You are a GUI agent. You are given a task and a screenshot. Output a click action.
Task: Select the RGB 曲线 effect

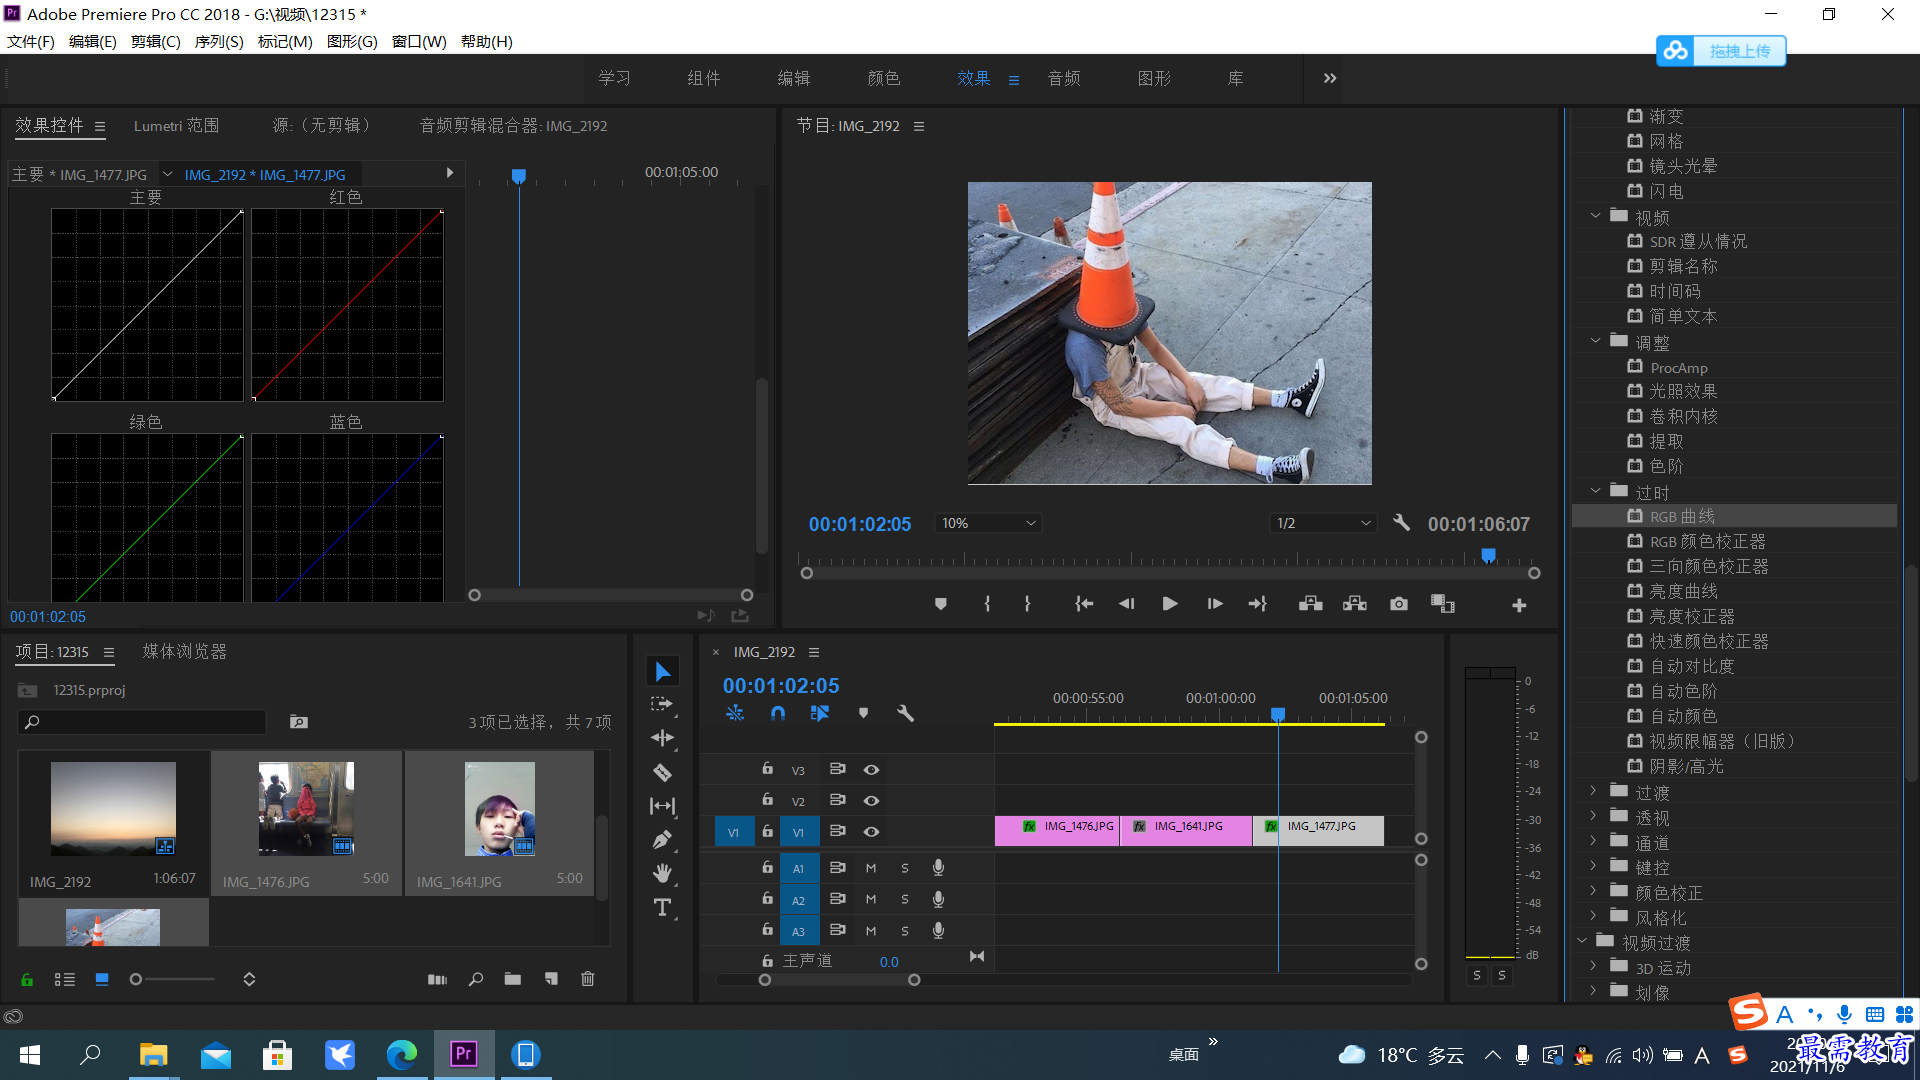[x=1734, y=516]
